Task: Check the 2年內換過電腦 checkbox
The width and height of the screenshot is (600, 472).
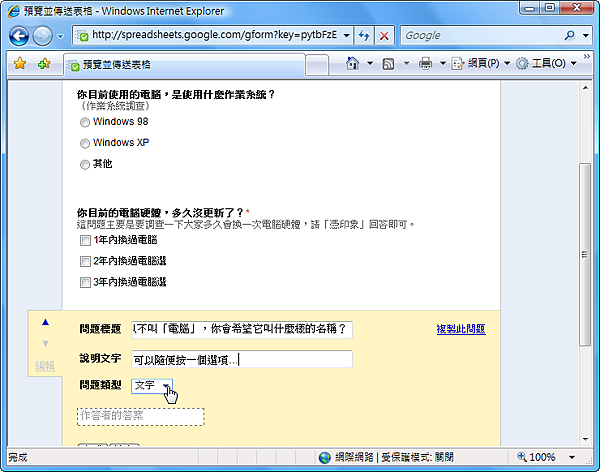Action: pyautogui.click(x=85, y=261)
